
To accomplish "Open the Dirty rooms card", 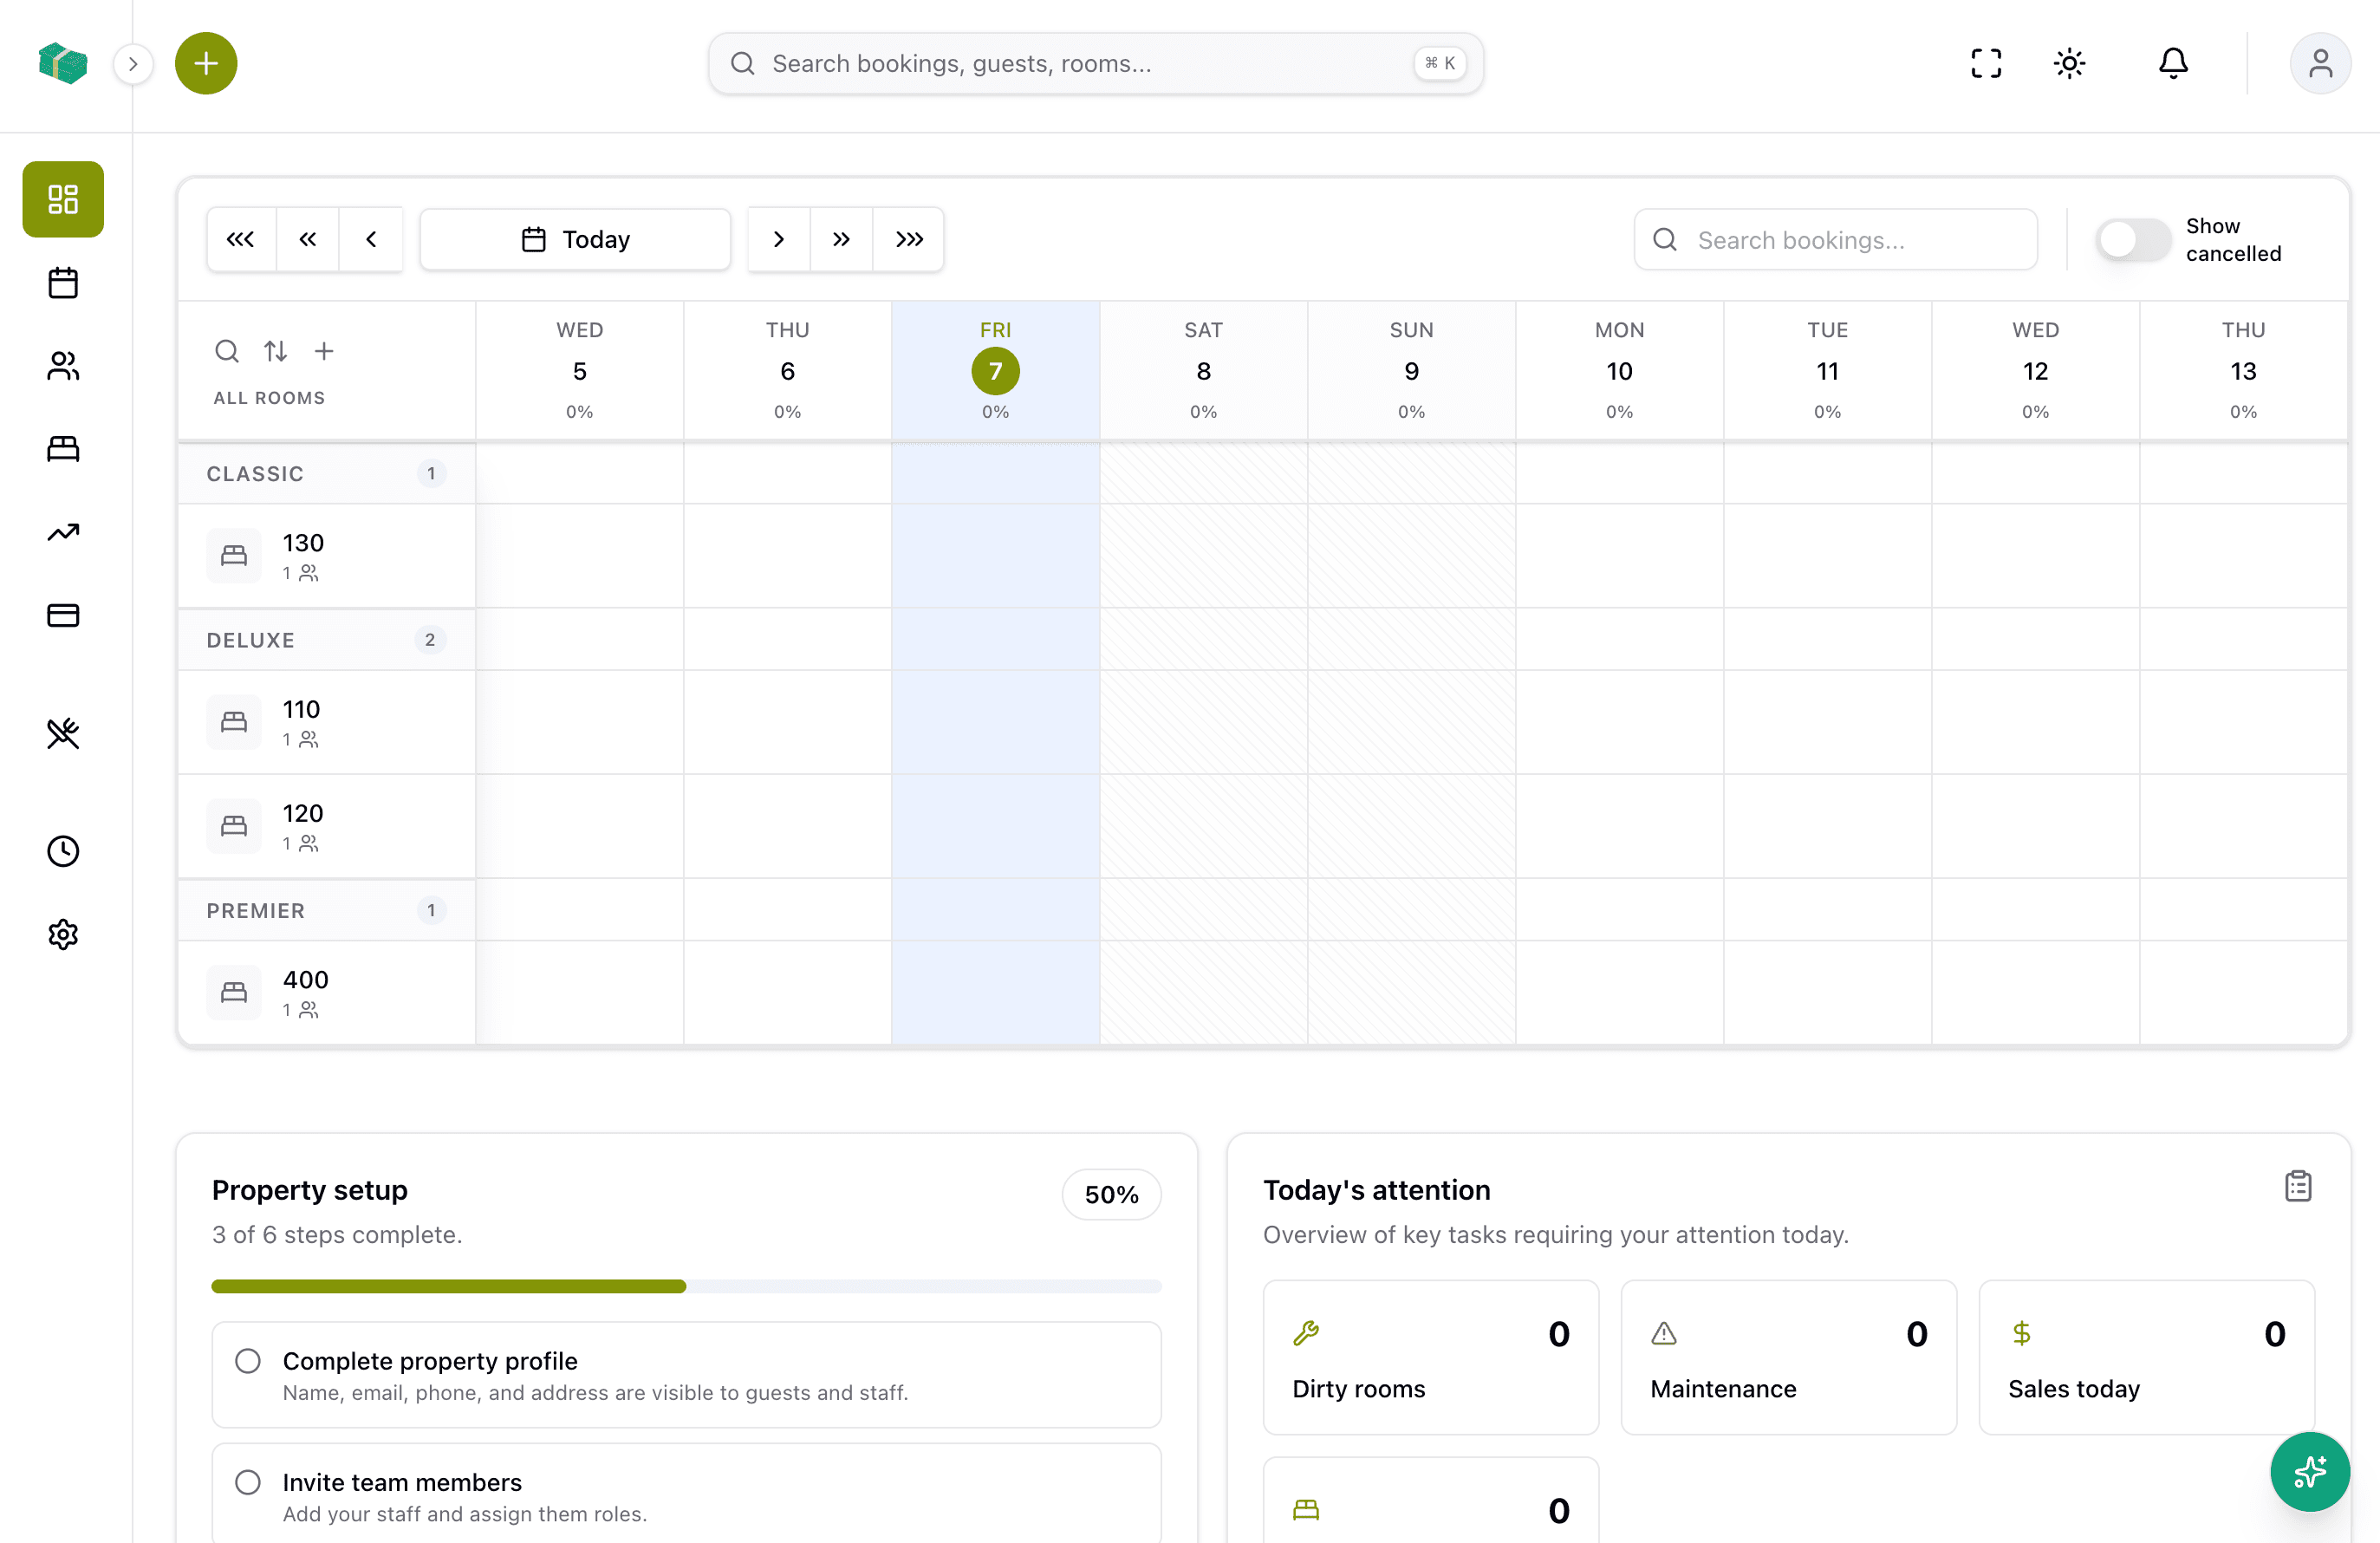I will coord(1430,1358).
